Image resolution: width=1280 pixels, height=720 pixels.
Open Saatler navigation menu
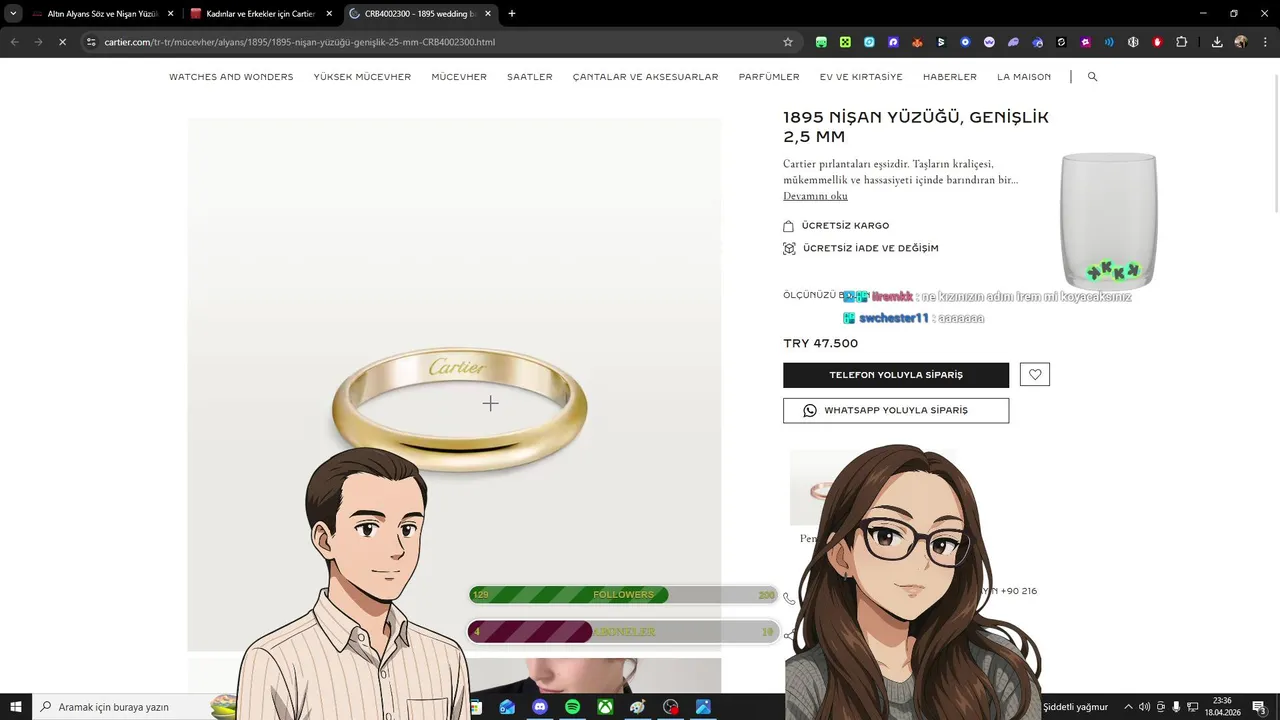coord(530,77)
